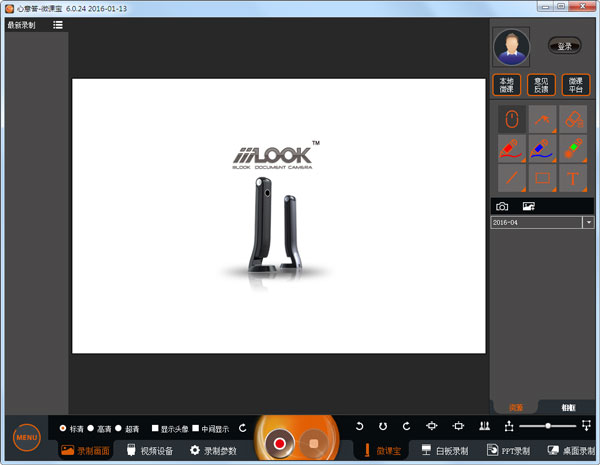600x465 pixels.
Task: Open 微课平台 platform button
Action: coord(576,85)
